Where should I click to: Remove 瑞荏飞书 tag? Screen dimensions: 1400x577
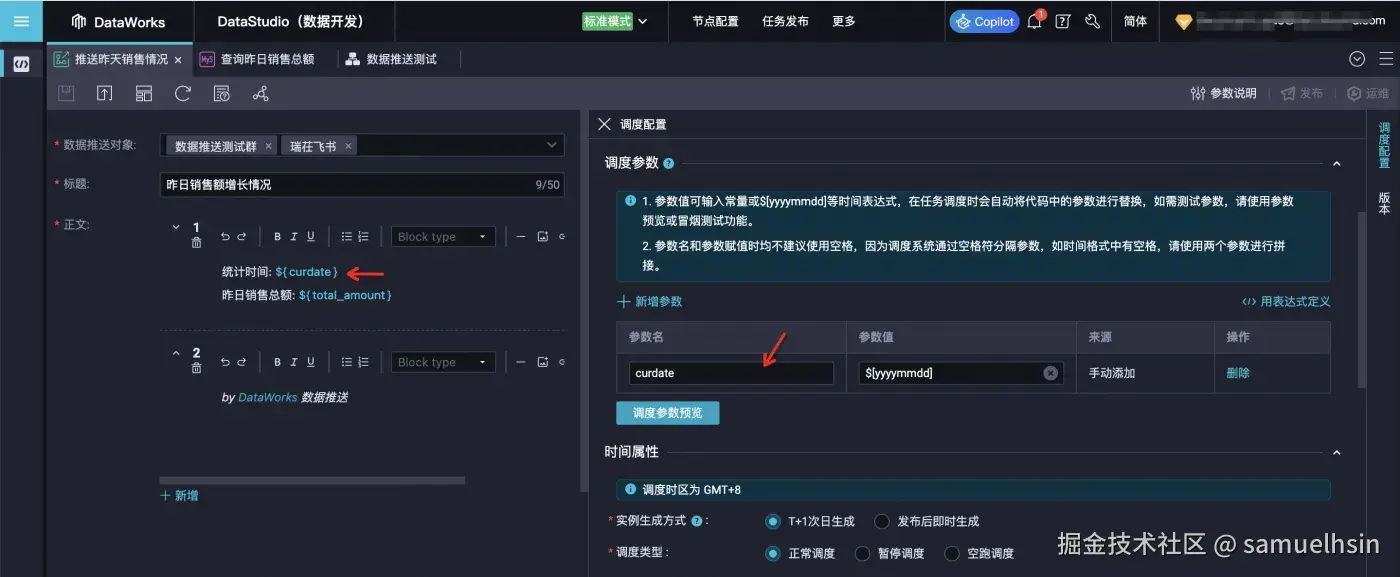click(x=348, y=146)
